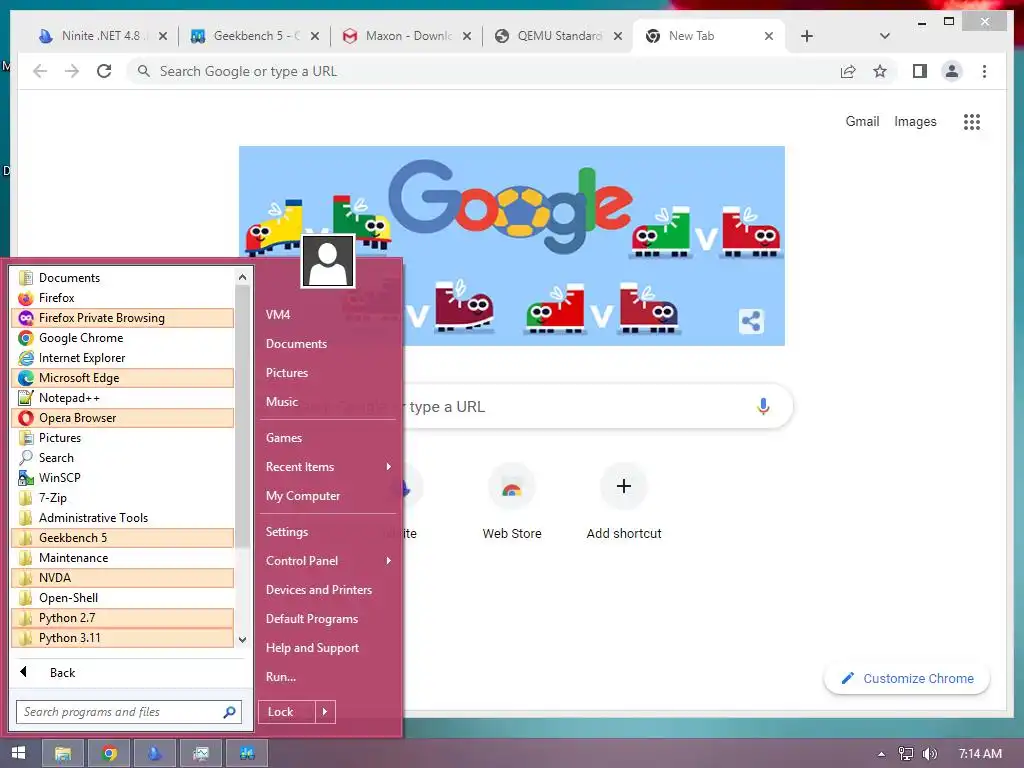Viewport: 1024px width, 768px height.
Task: Launch Internet Explorer
Action: tap(122, 358)
